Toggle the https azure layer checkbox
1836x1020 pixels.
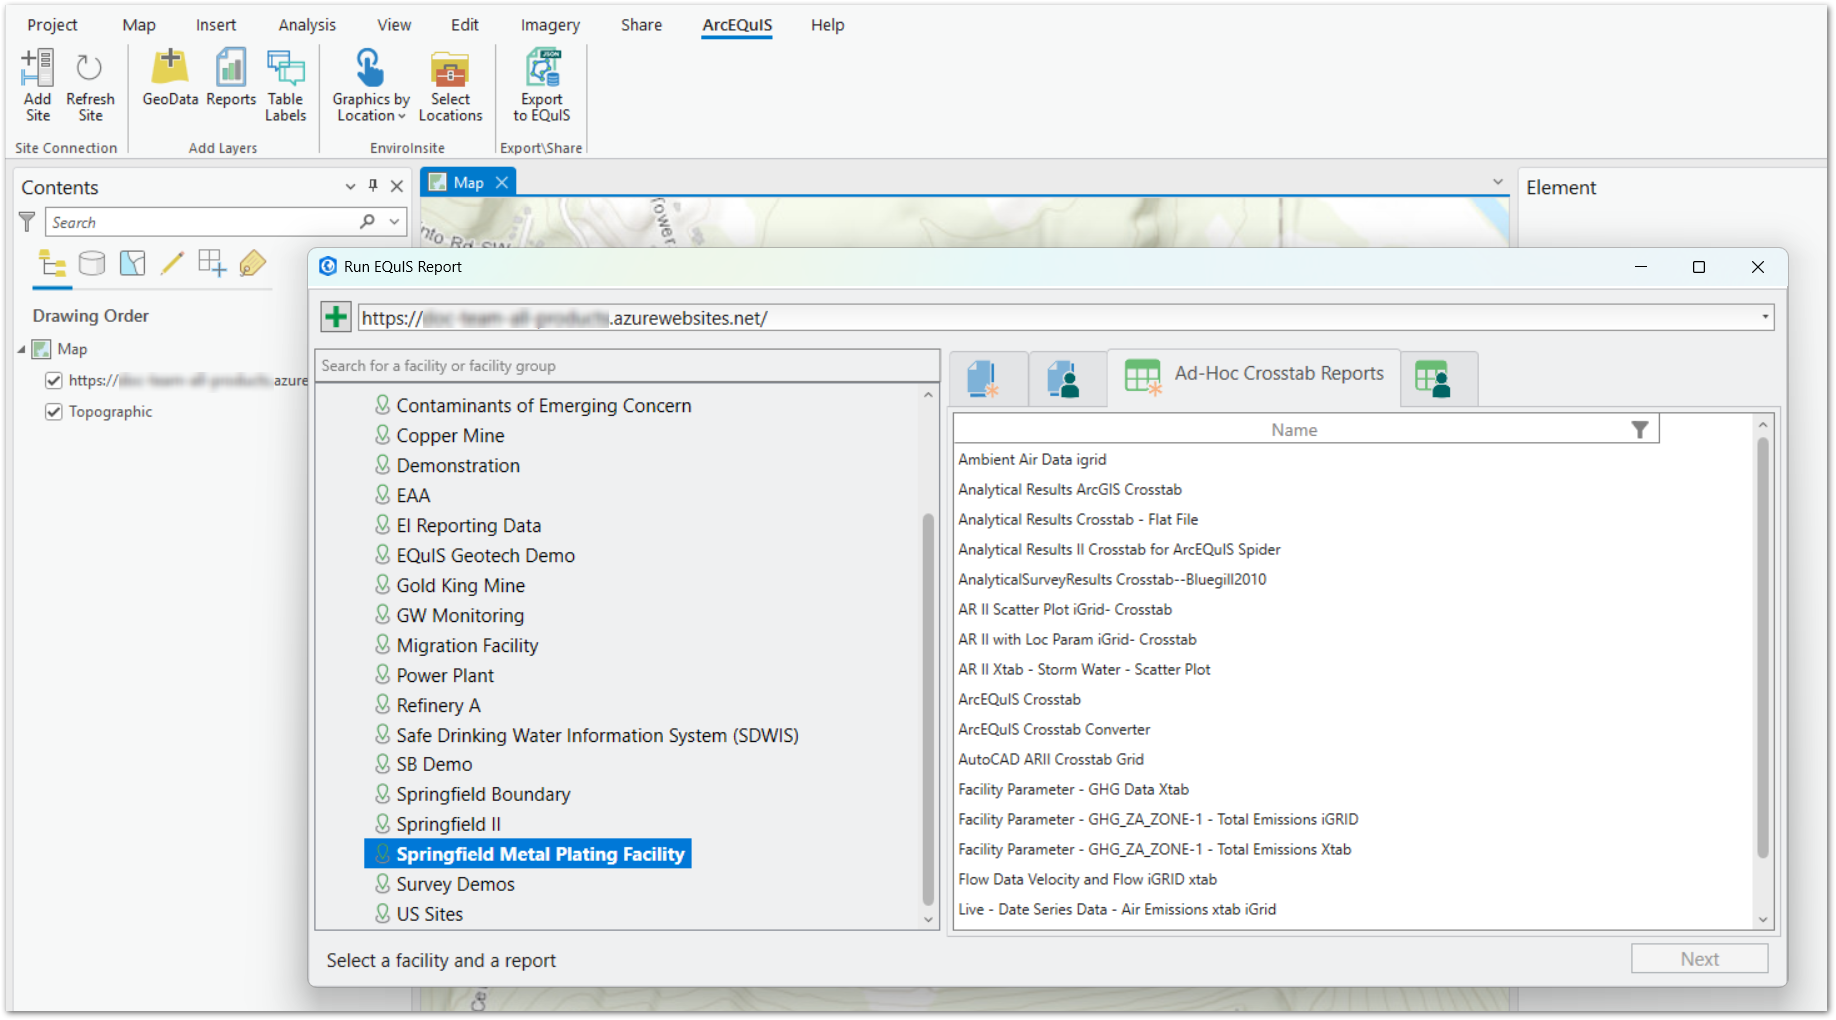click(54, 380)
